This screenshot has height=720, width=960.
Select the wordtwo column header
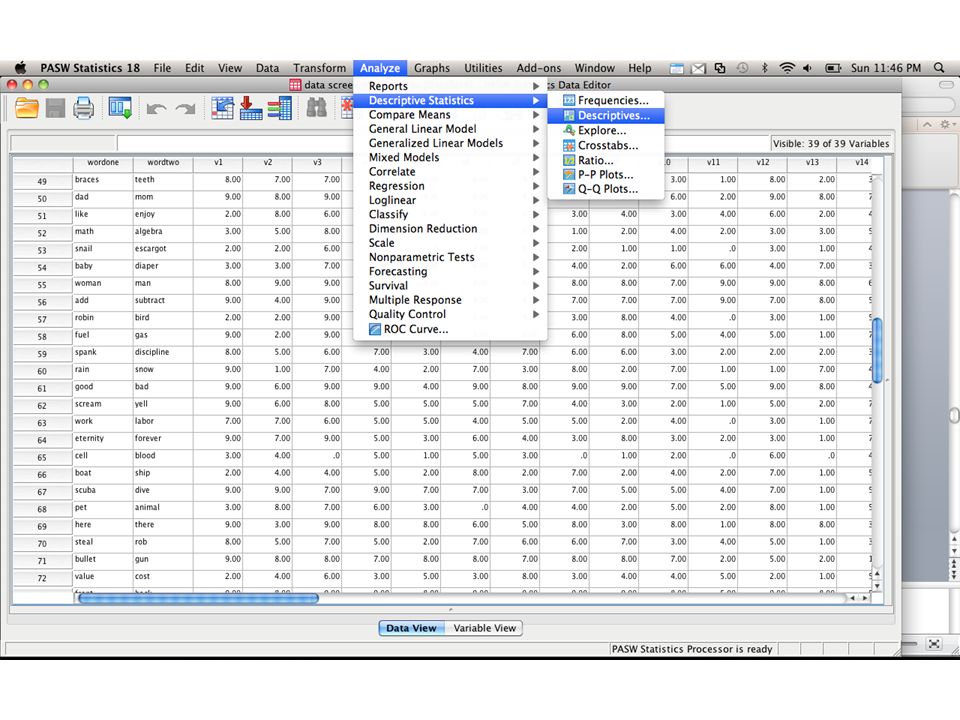(x=163, y=163)
